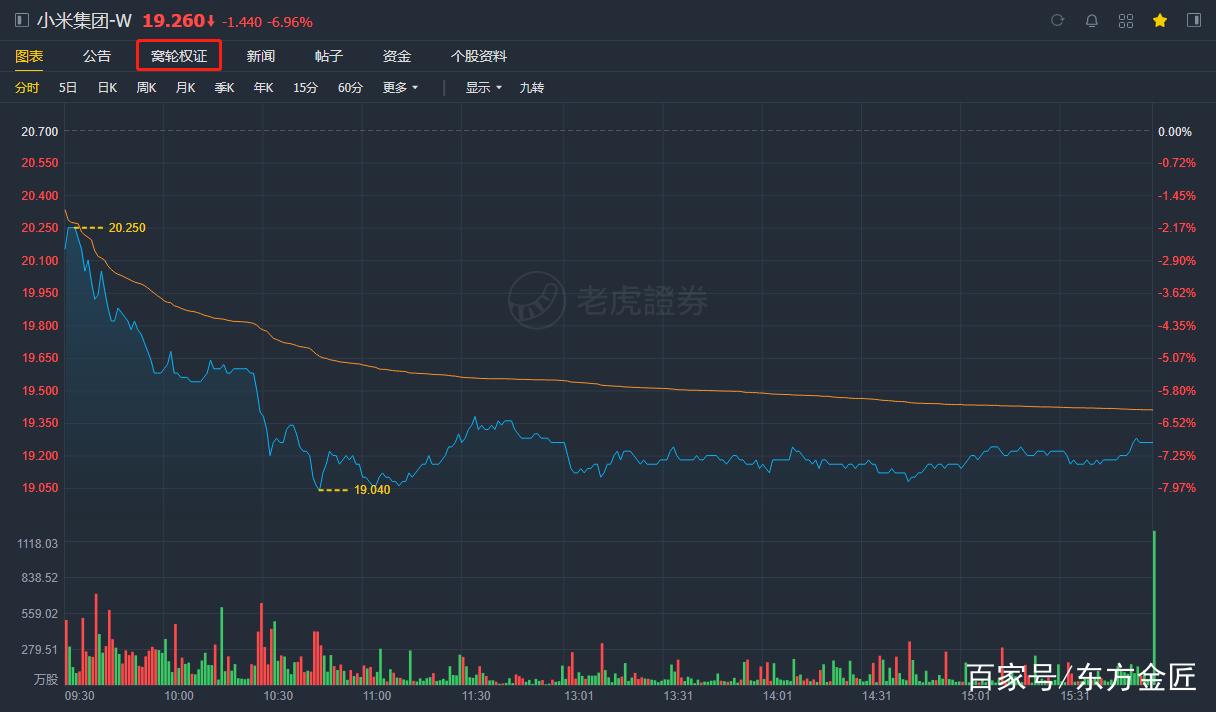Screen dimensions: 1216x712
Task: Click the refresh icon in header
Action: (1058, 20)
